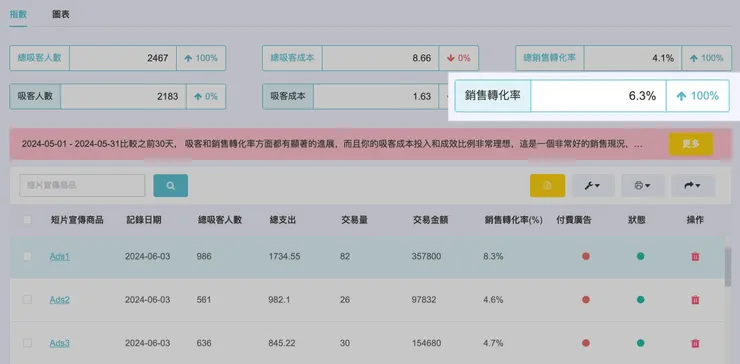The width and height of the screenshot is (740, 364).
Task: Click the search magnifier button
Action: 170,186
